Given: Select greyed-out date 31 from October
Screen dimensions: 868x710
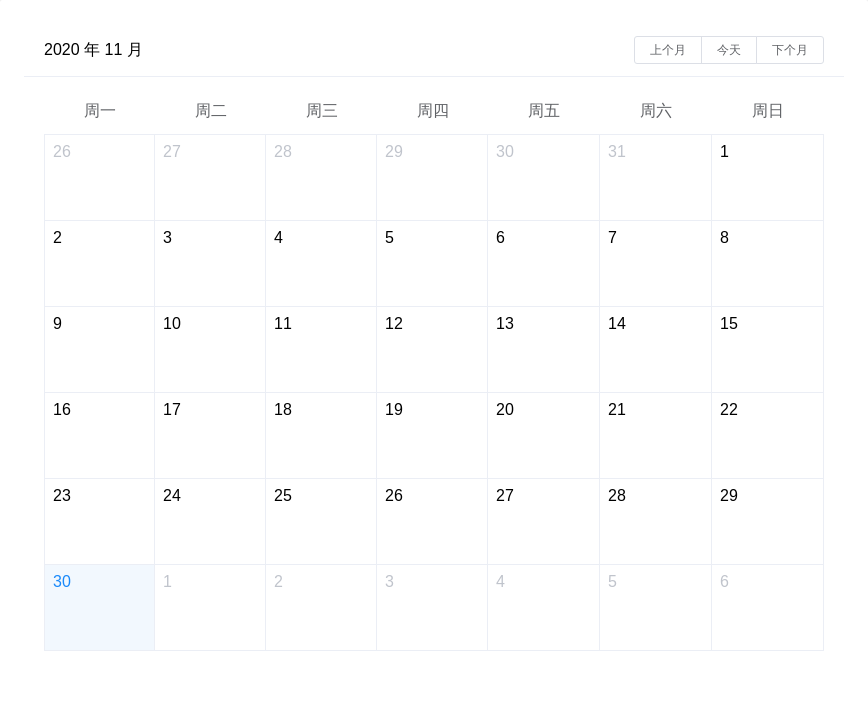Looking at the screenshot, I should tap(655, 178).
